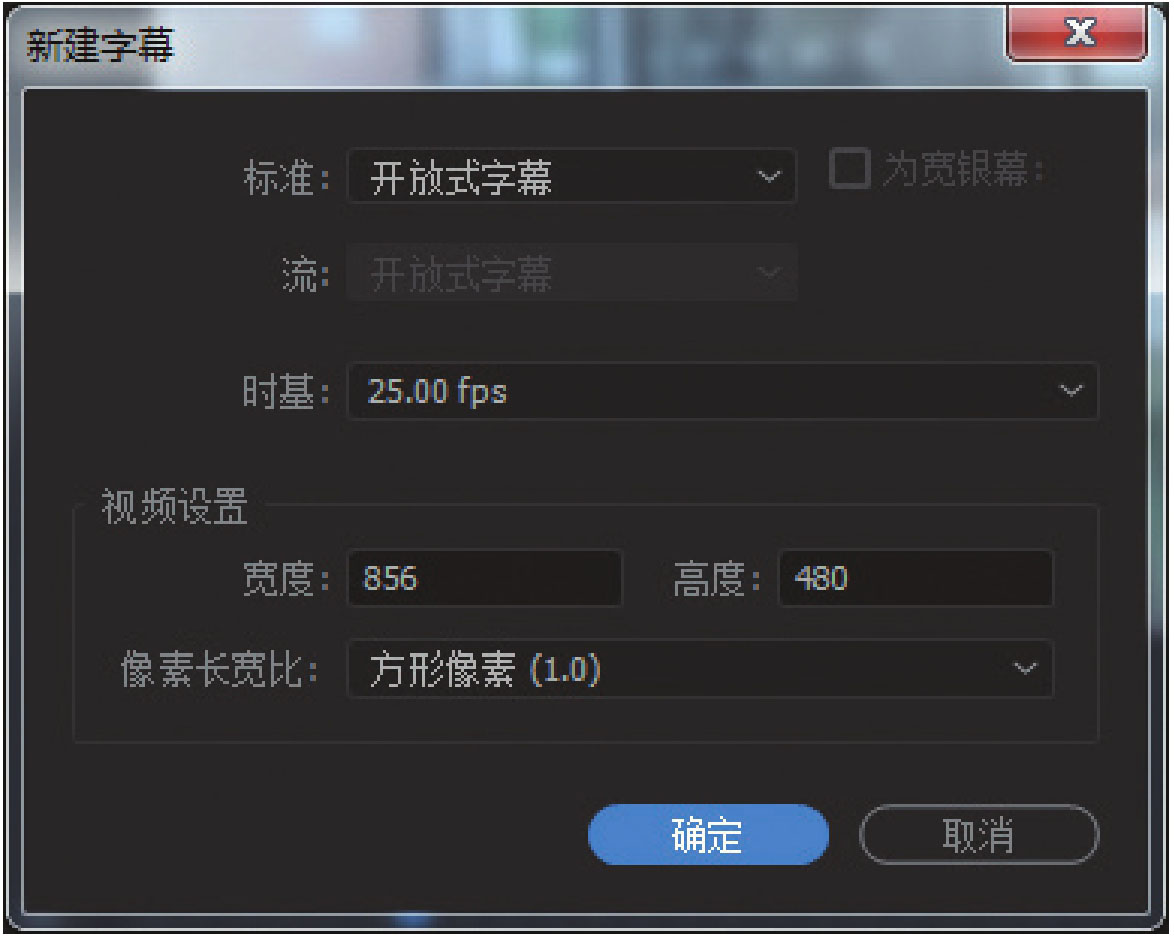Viewport: 1174px width, 938px height.
Task: Close the 新建字幕 dialog window
Action: tap(1077, 32)
